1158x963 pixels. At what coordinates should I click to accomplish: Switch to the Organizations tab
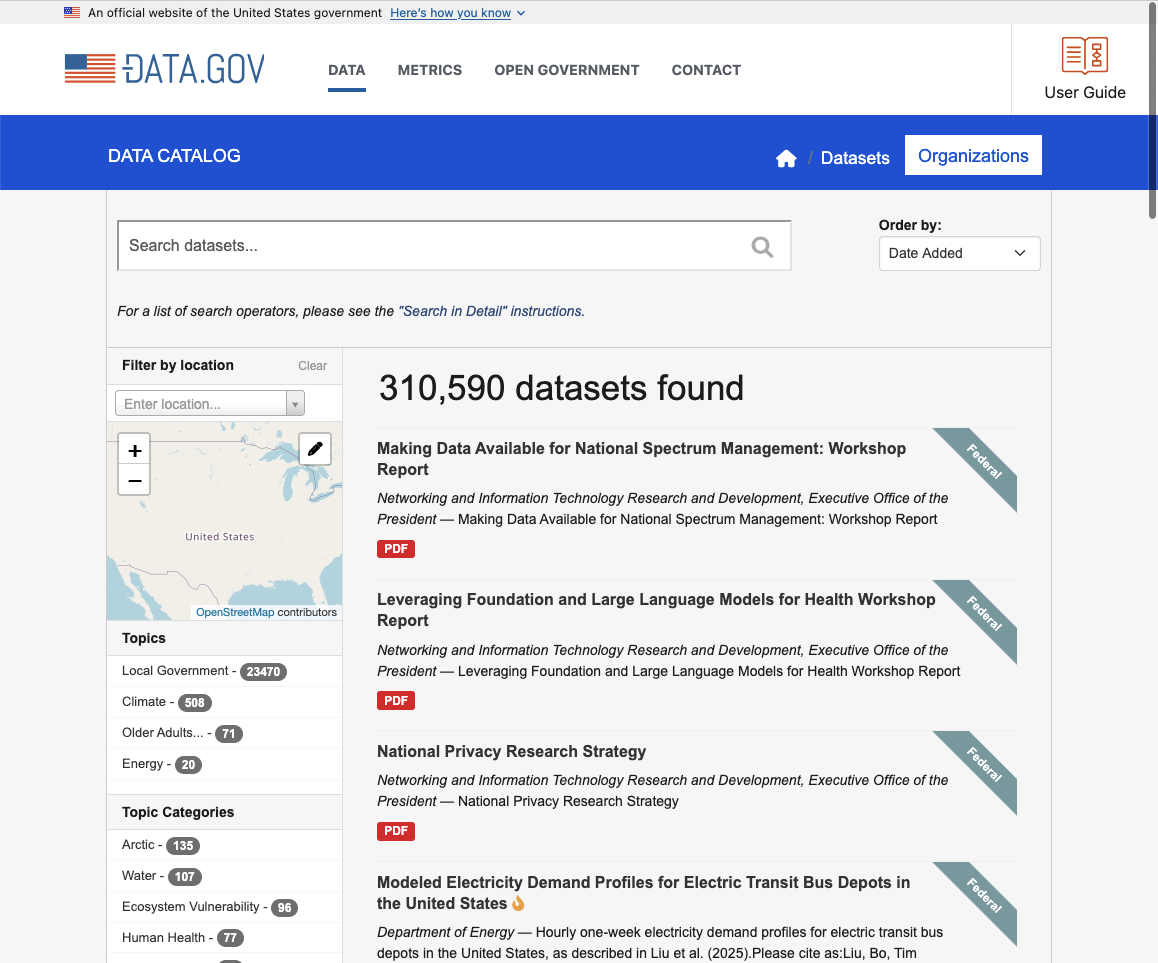point(973,156)
